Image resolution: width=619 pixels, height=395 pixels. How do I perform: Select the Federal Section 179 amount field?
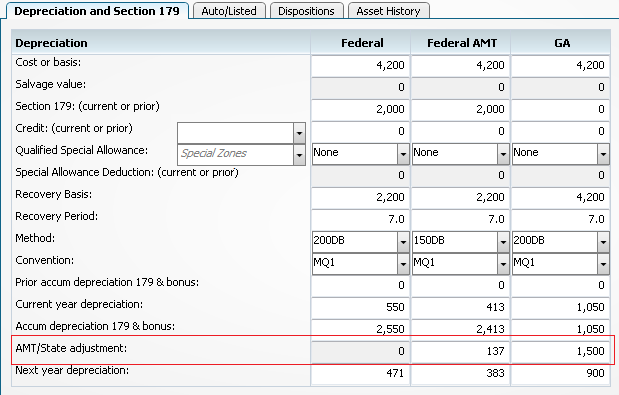click(360, 109)
